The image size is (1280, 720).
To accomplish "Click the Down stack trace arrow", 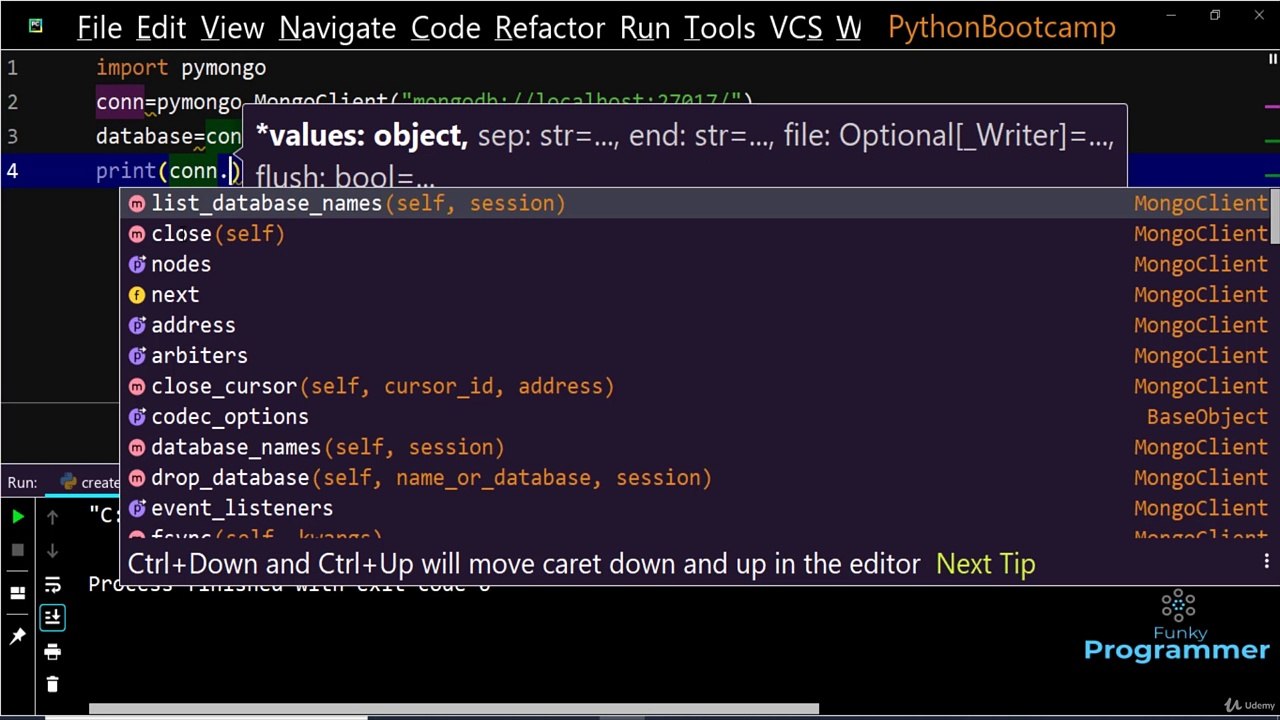I will (x=52, y=550).
